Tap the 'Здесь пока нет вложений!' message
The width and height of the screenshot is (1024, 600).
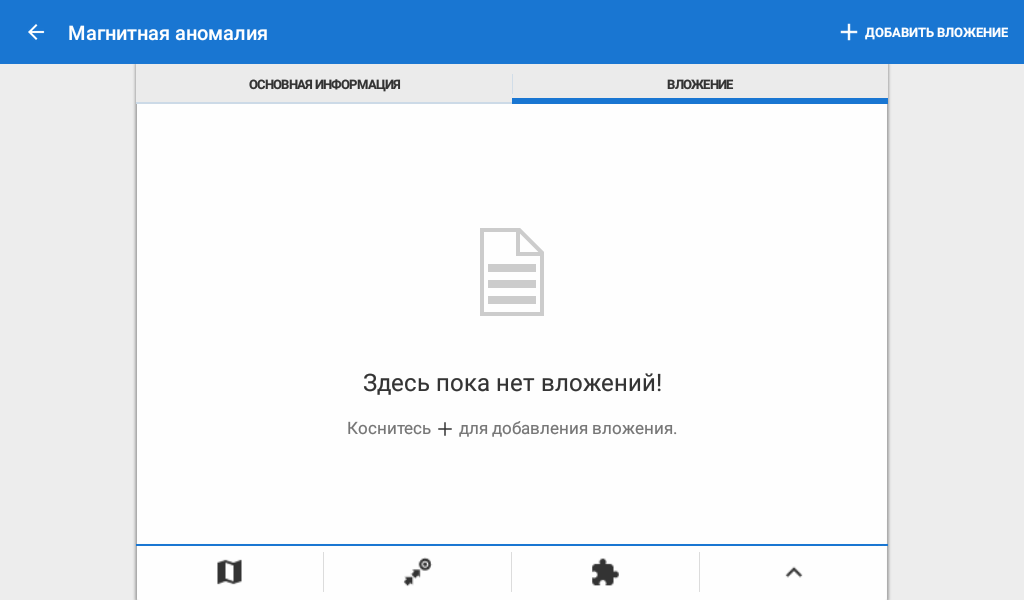[x=512, y=383]
